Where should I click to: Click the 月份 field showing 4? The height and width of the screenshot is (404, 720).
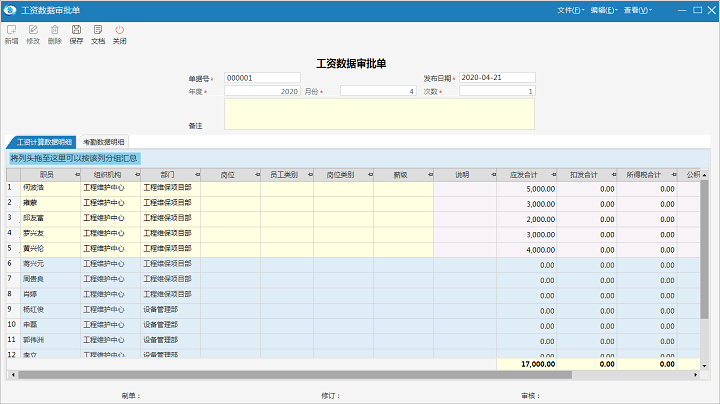[378, 91]
